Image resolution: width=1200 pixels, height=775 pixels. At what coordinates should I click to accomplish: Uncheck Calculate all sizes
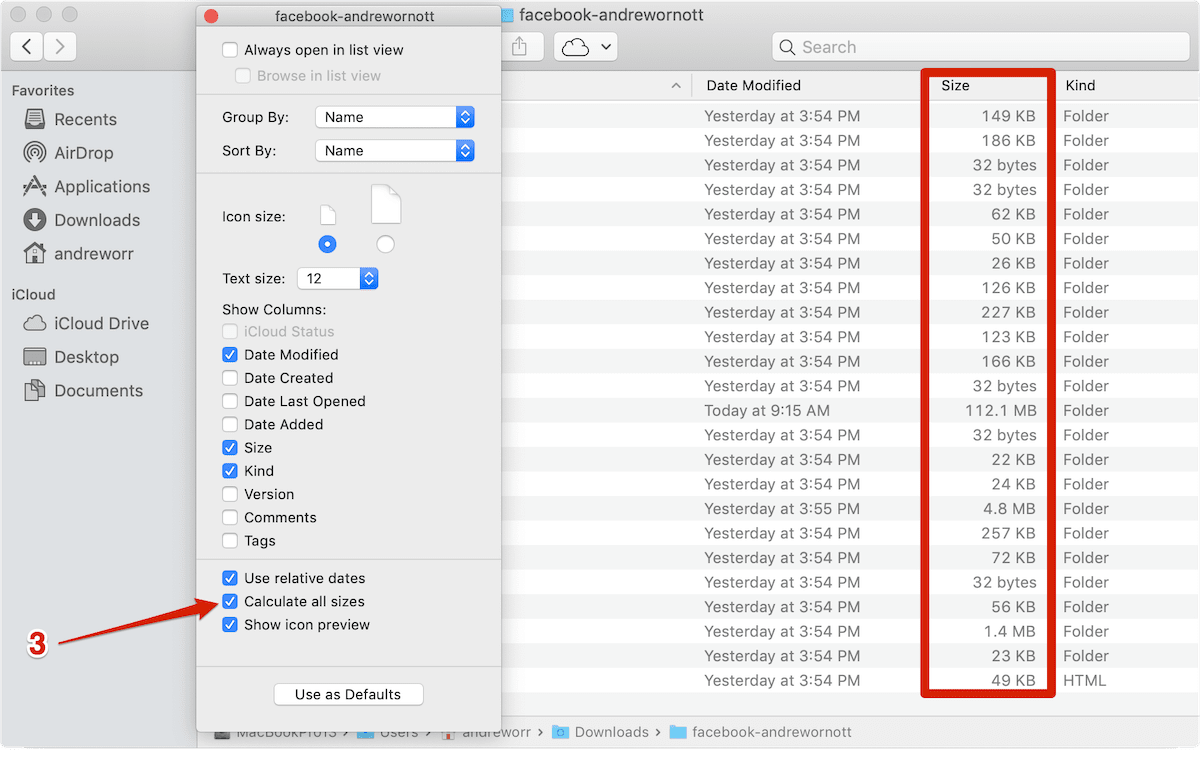[231, 601]
